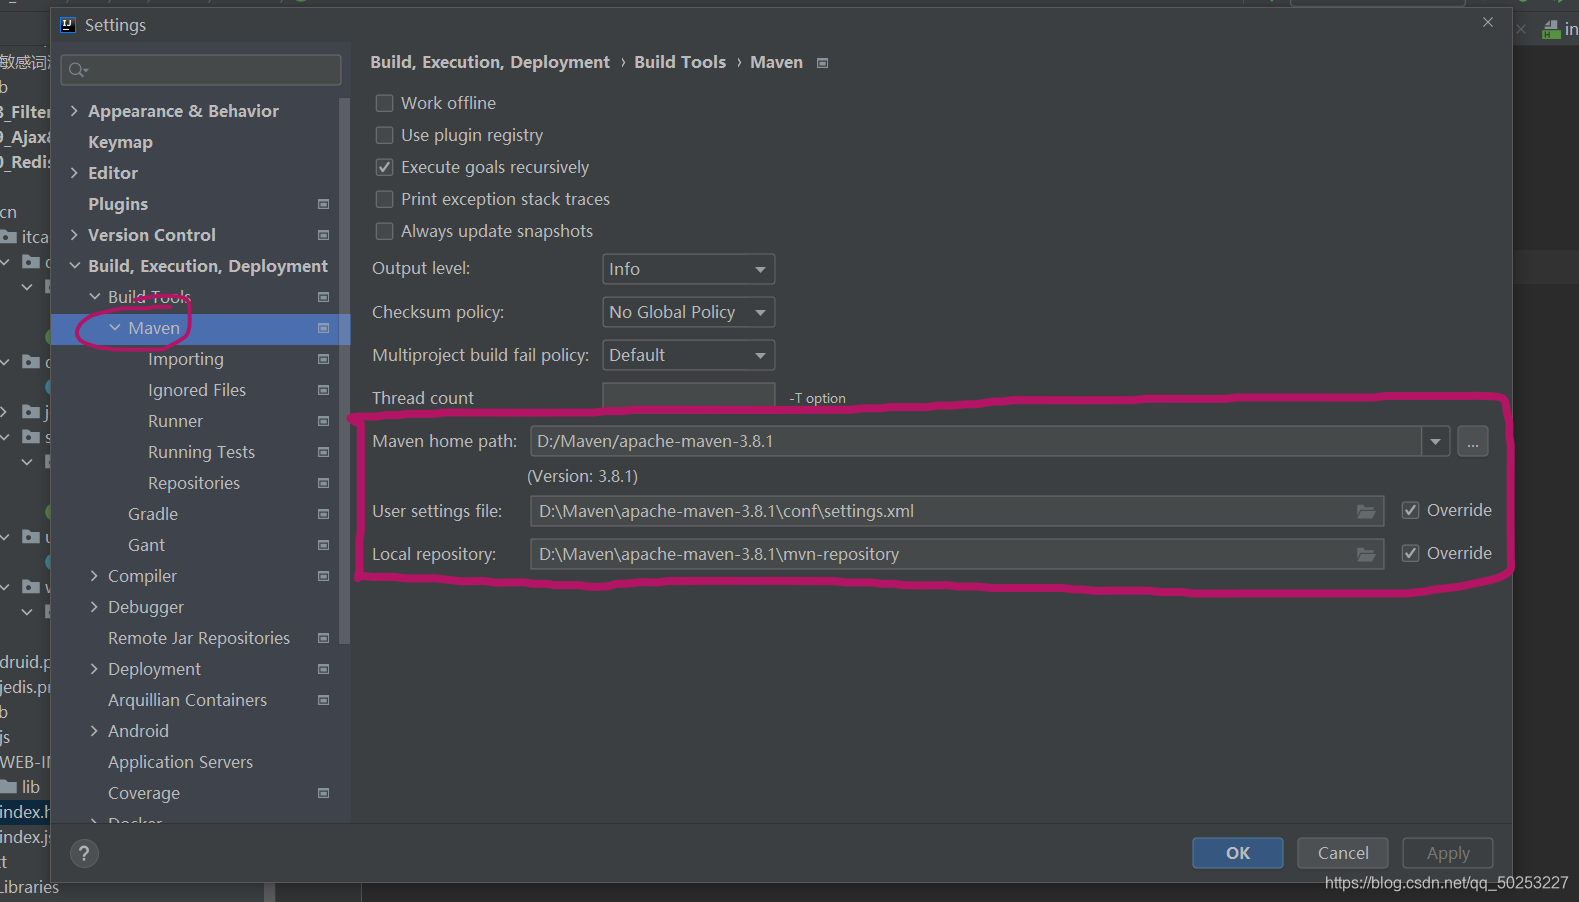The width and height of the screenshot is (1579, 902).
Task: Click the project-level icon beside Build Tools
Action: pos(323,297)
